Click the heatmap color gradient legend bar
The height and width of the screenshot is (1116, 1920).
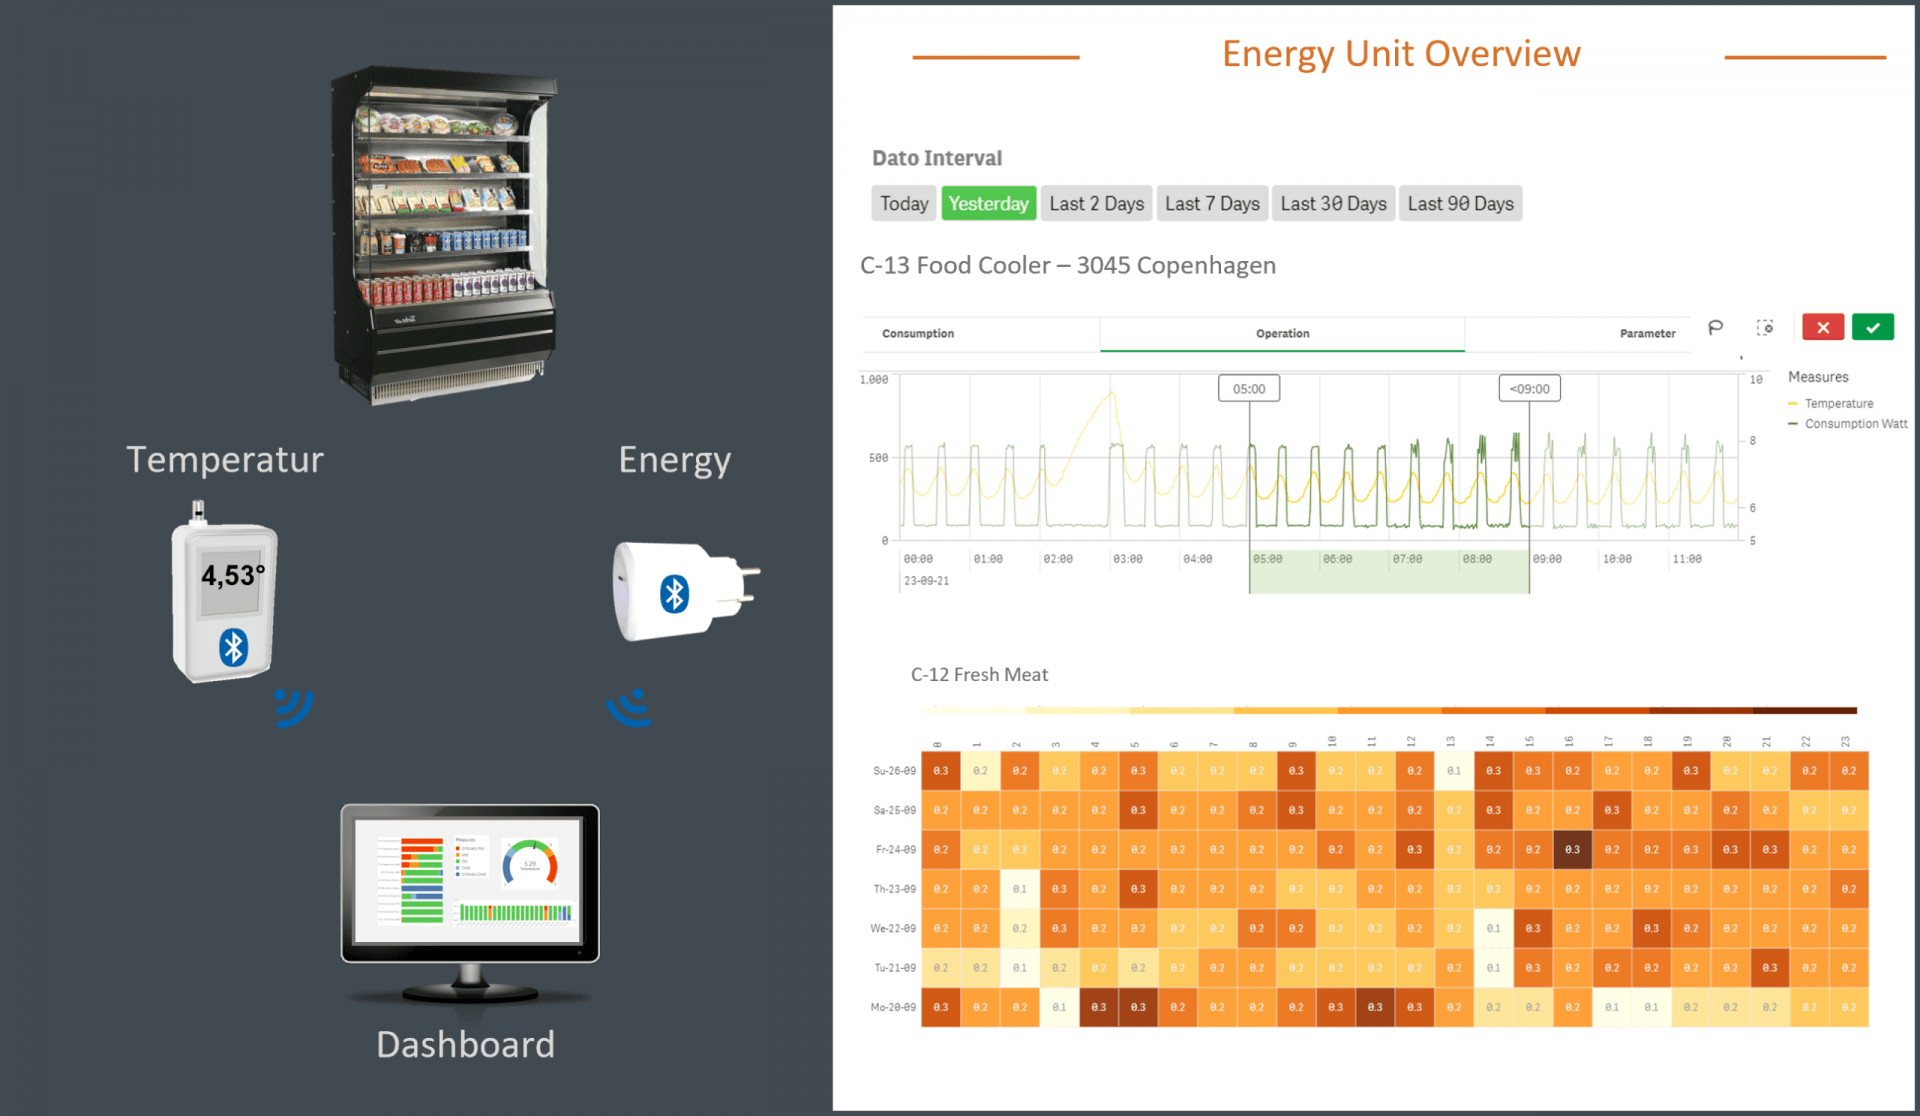[1389, 710]
